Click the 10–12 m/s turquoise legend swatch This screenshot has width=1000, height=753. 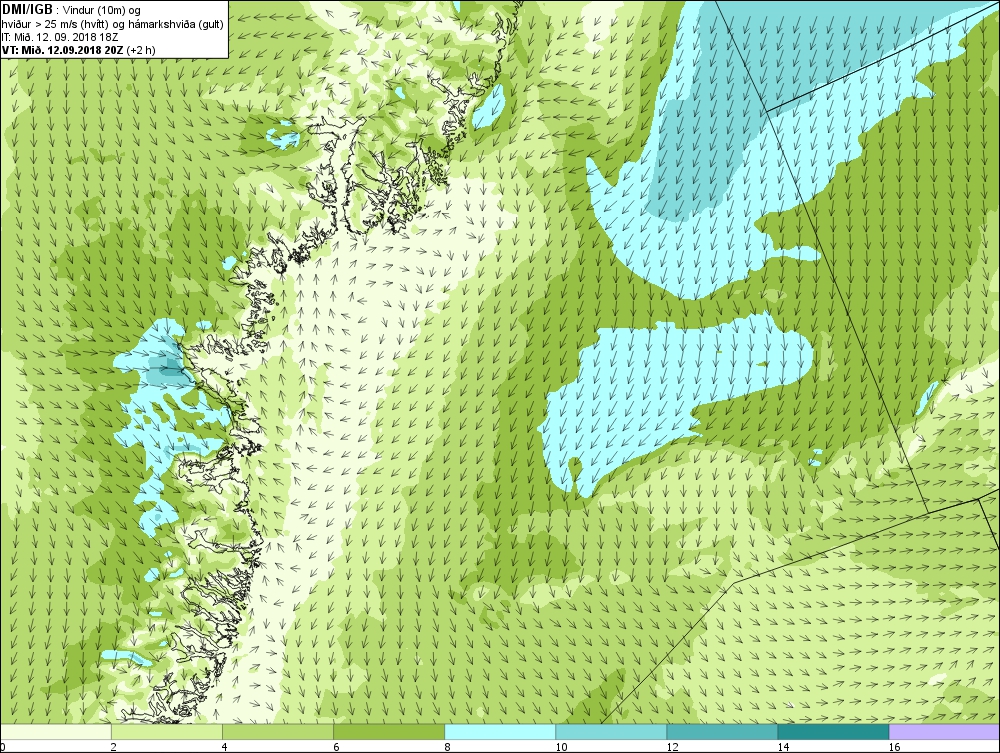[611, 731]
